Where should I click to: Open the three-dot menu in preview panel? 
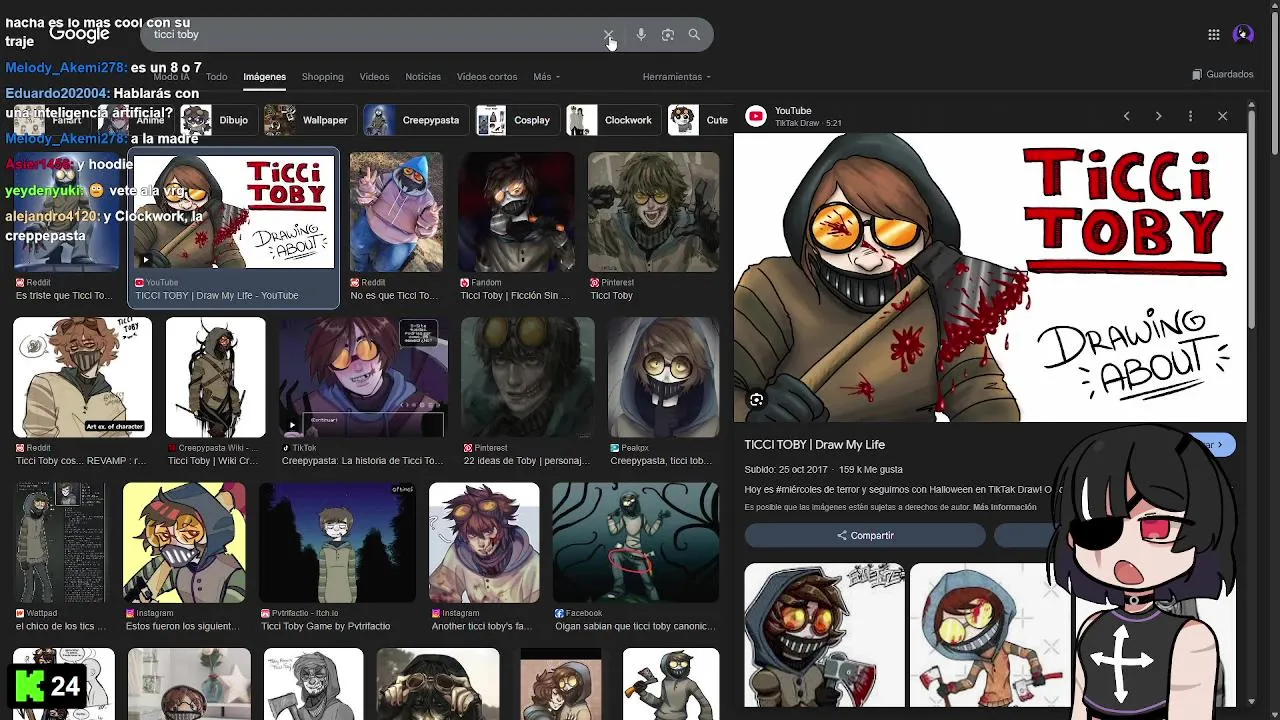1190,116
